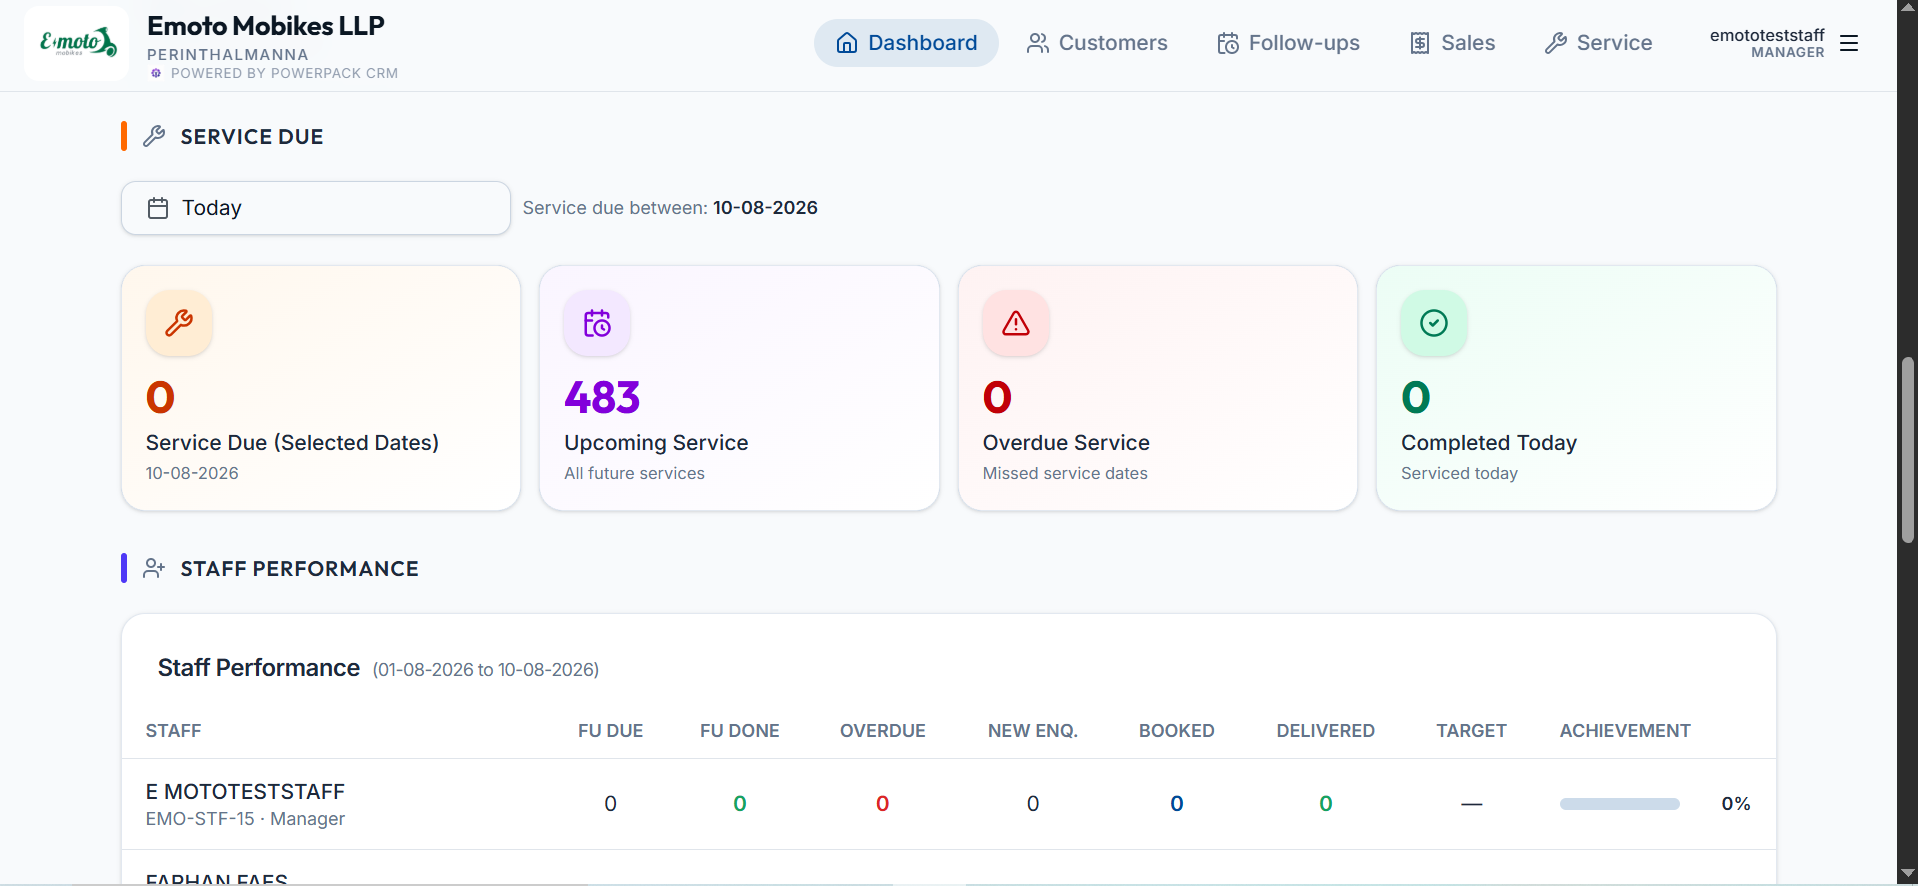Click the 'POWERED BY POWERPACK CRM' text
1918x886 pixels.
pyautogui.click(x=284, y=73)
